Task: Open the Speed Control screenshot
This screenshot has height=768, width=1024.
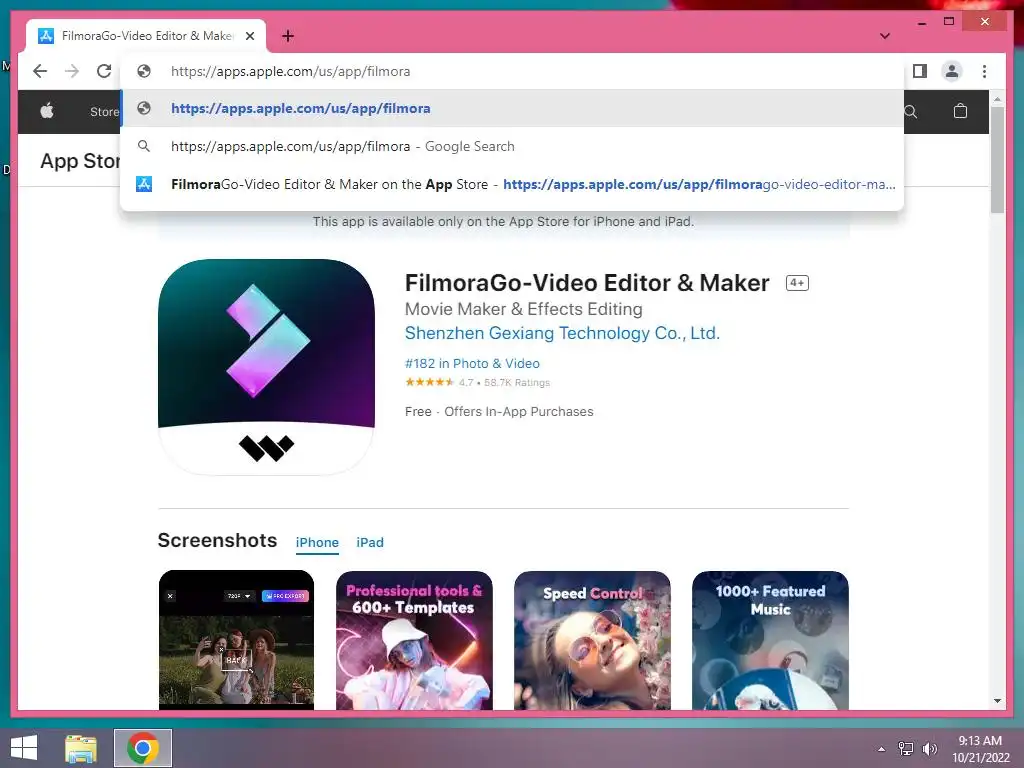Action: click(x=592, y=640)
